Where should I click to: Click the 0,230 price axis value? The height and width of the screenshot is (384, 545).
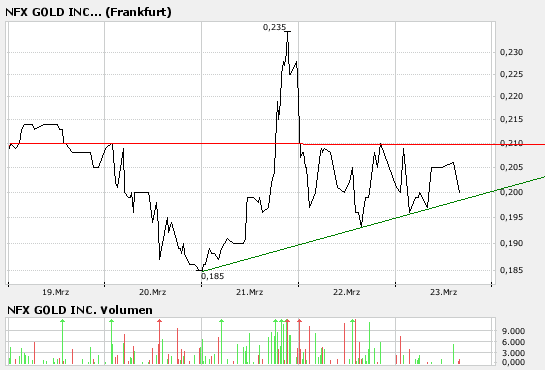coord(511,52)
